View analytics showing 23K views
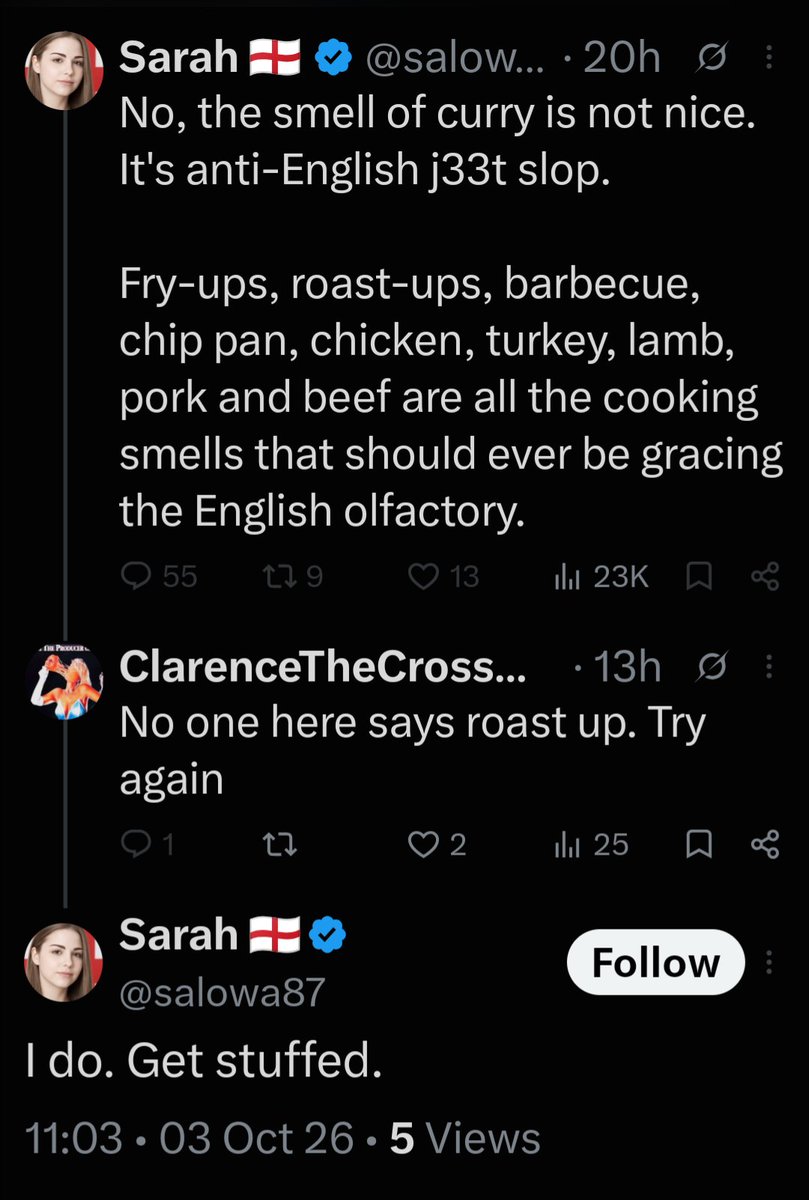This screenshot has width=809, height=1200. [601, 576]
